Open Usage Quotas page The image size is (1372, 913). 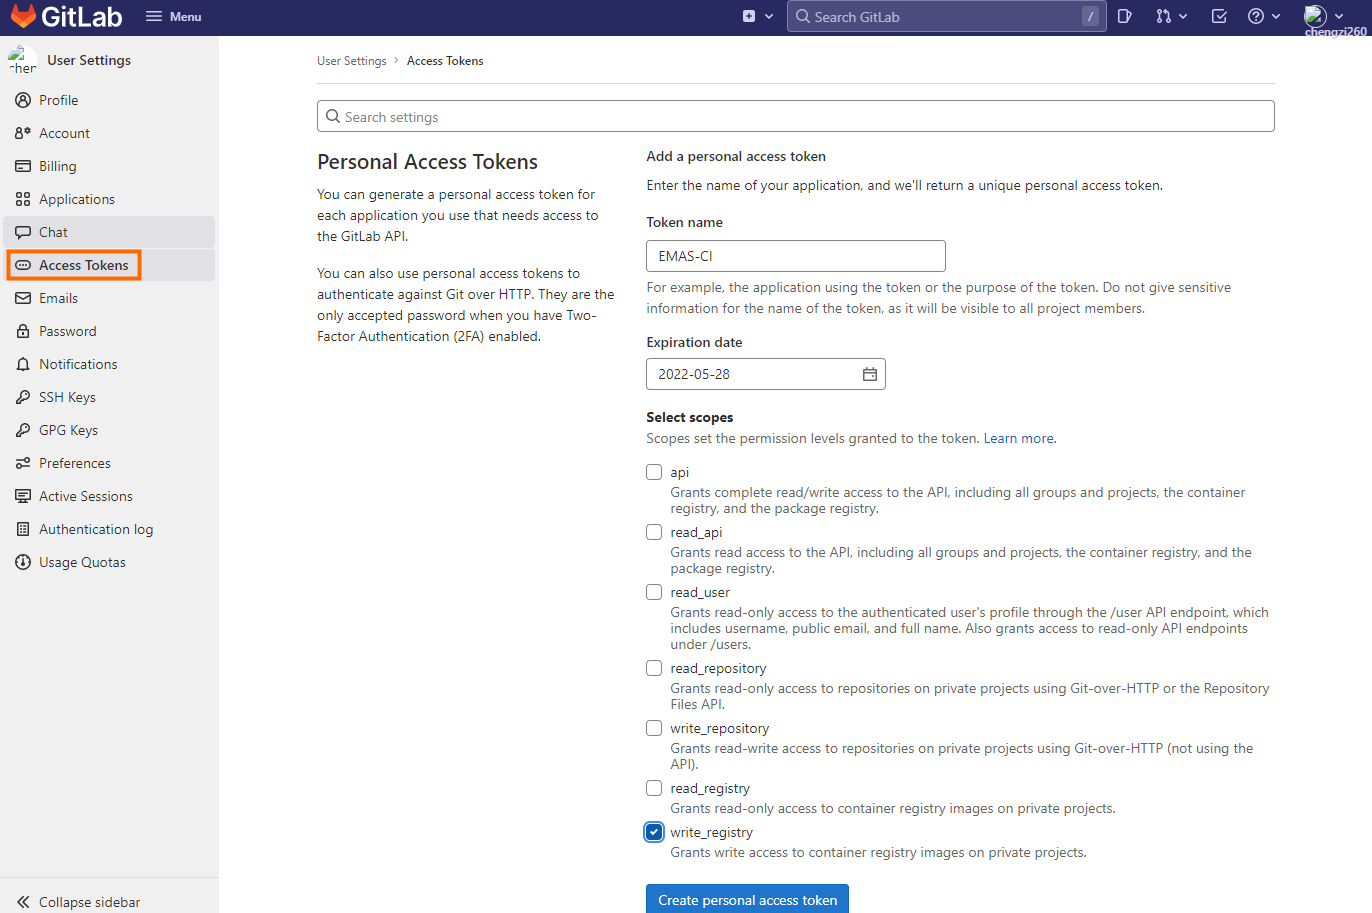coord(109,562)
